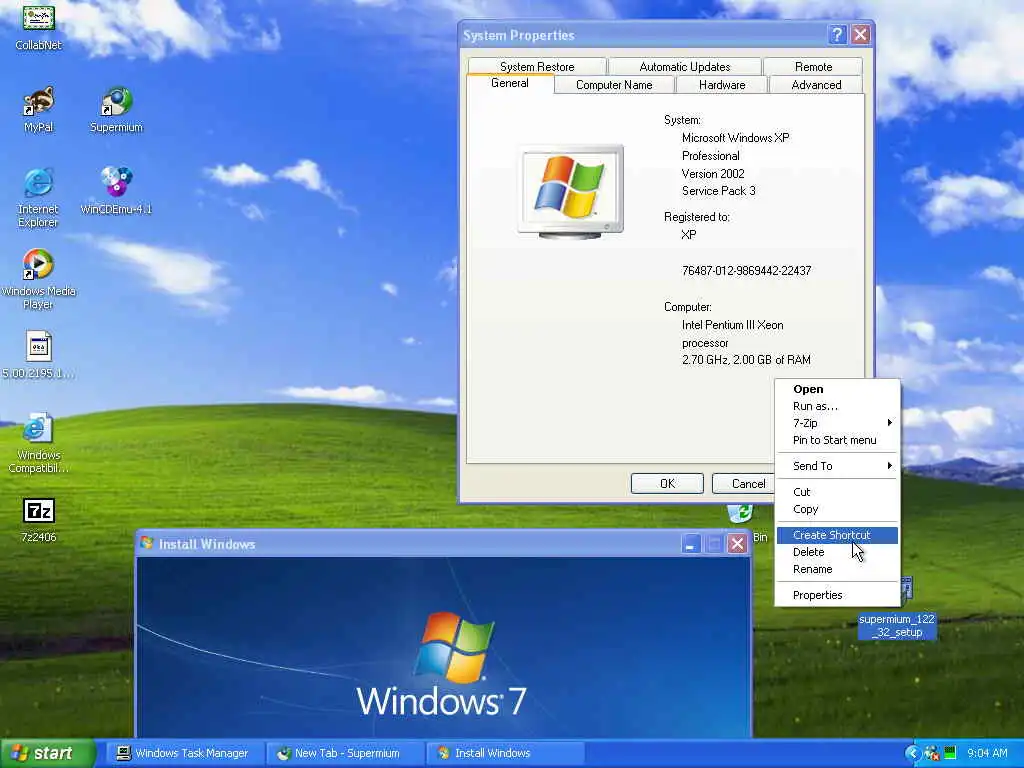Open the MyPal desktop shortcut
This screenshot has height=768, width=1024.
39,108
